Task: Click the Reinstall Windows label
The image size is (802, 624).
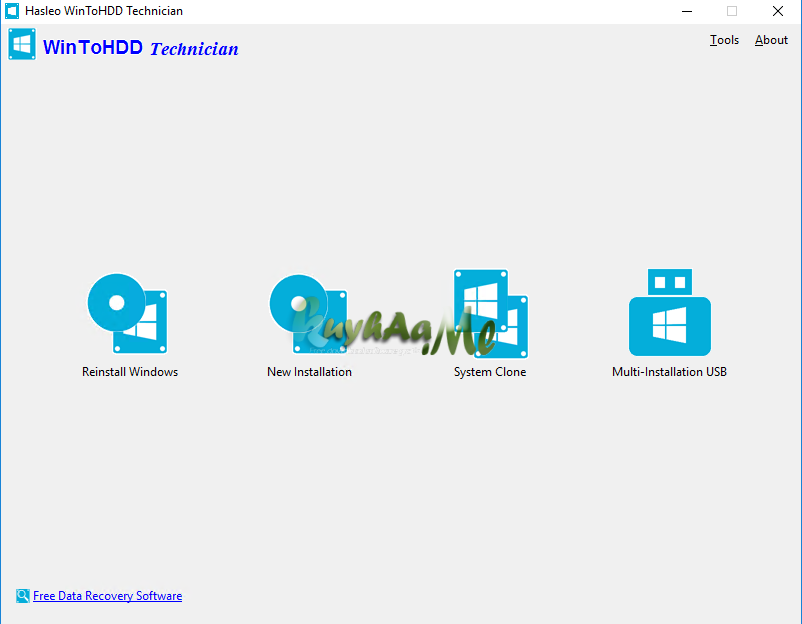Action: point(130,372)
